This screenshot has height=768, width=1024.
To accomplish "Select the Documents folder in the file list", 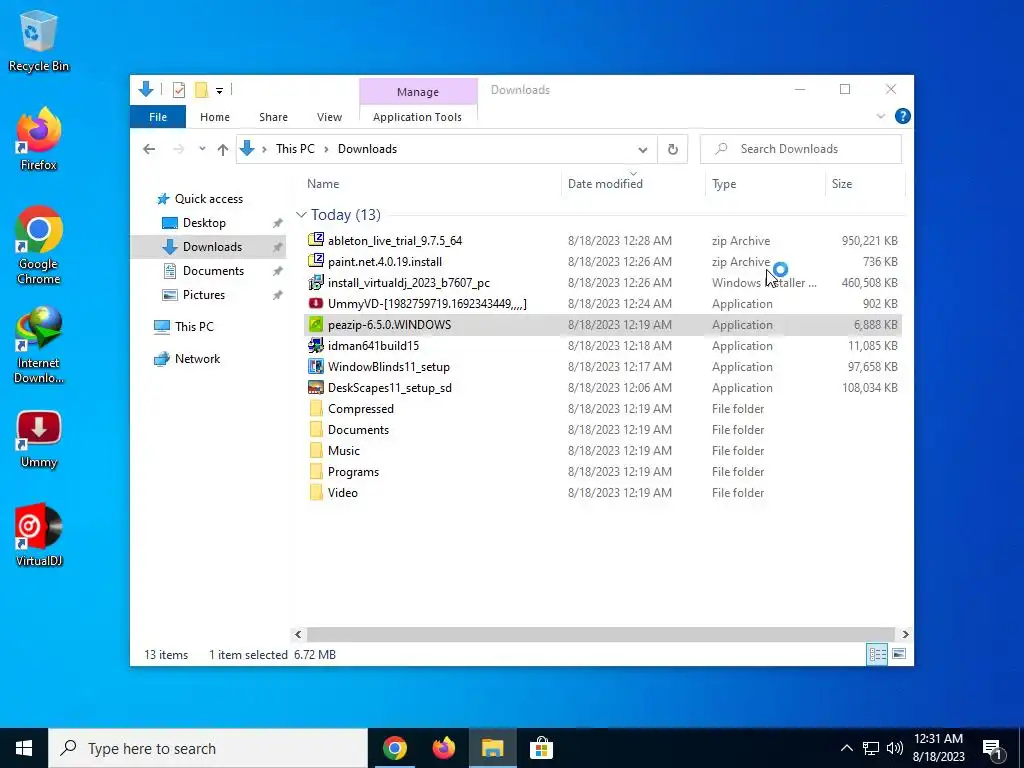I will pyautogui.click(x=358, y=430).
